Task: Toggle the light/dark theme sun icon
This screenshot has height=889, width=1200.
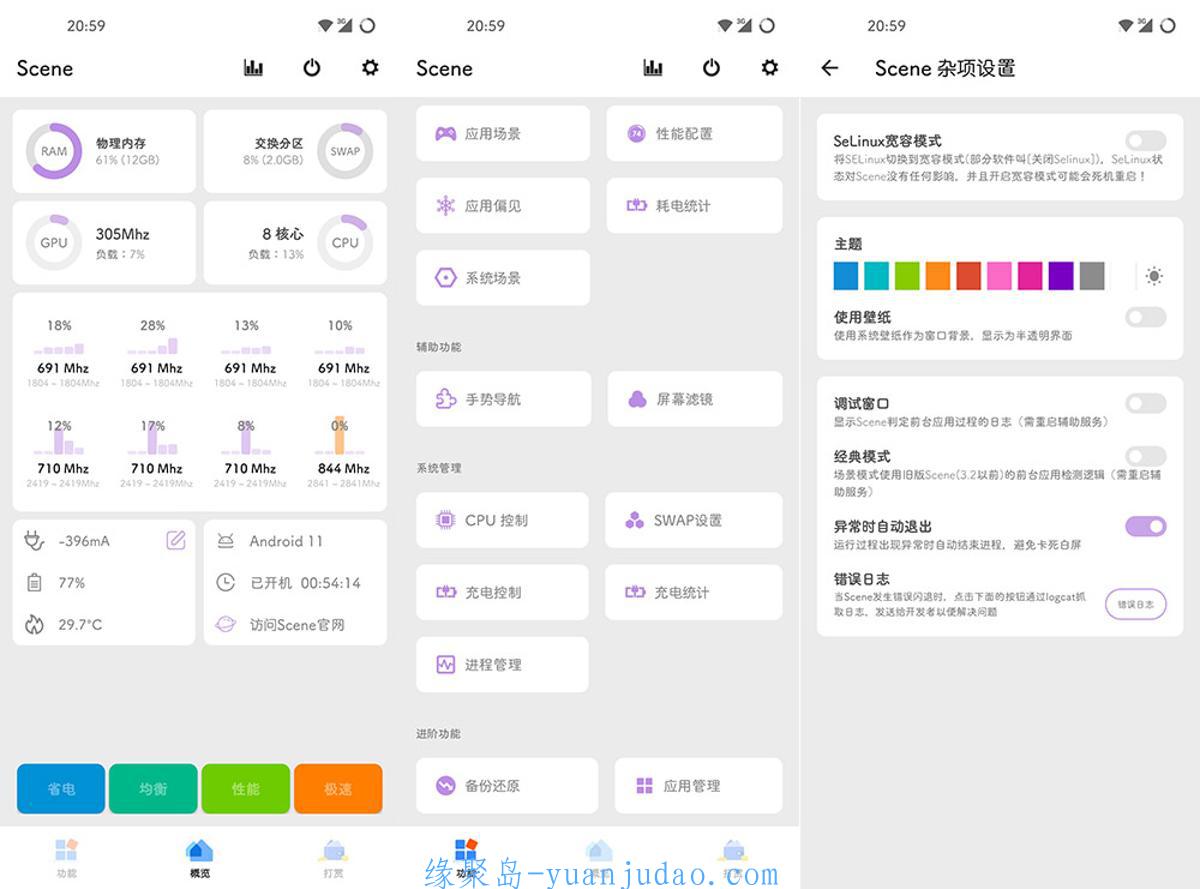Action: 1154,276
